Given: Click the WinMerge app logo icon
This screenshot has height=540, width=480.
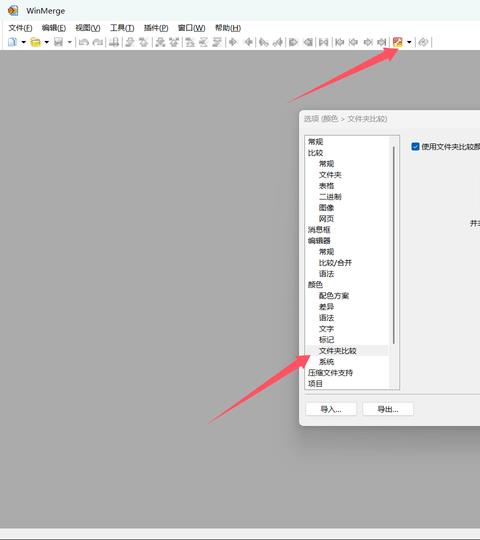Looking at the screenshot, I should (x=13, y=11).
